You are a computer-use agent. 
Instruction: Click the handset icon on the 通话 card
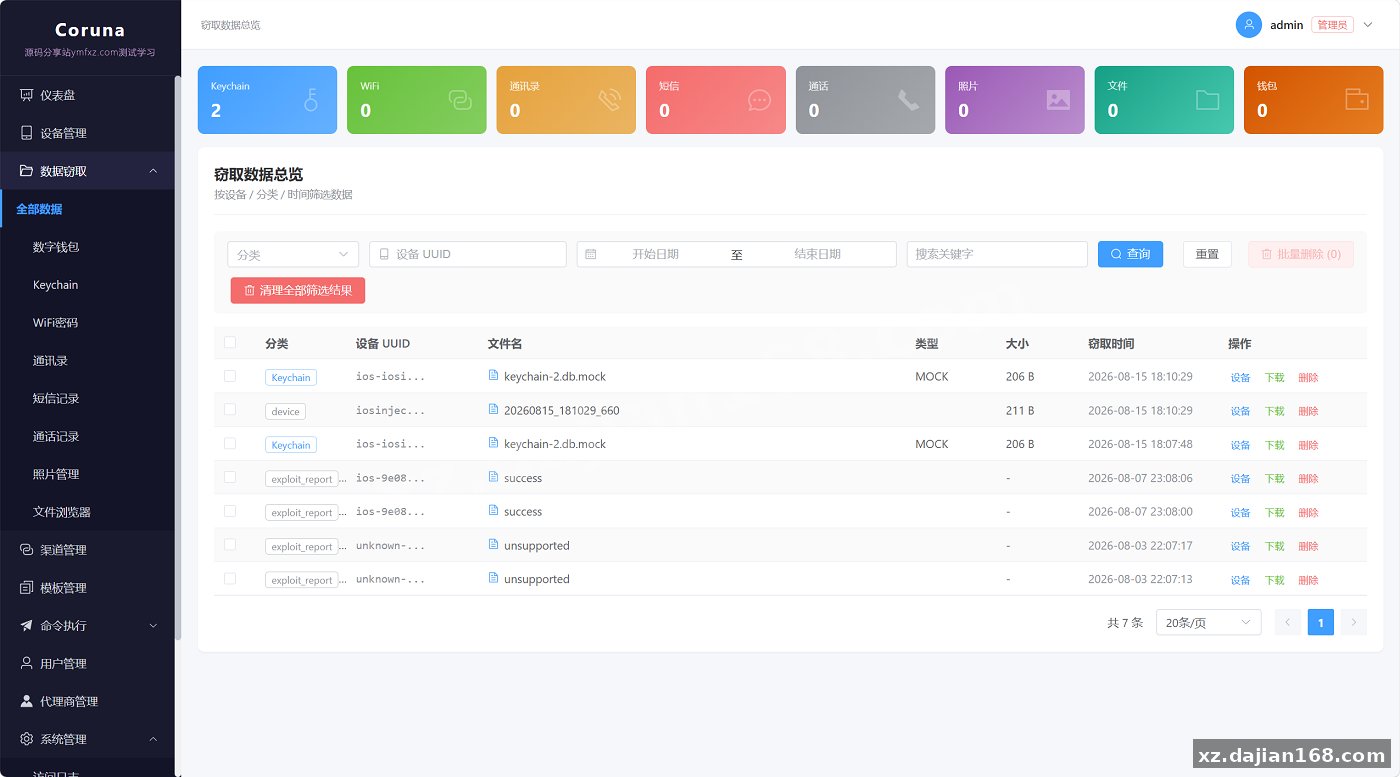click(x=908, y=100)
